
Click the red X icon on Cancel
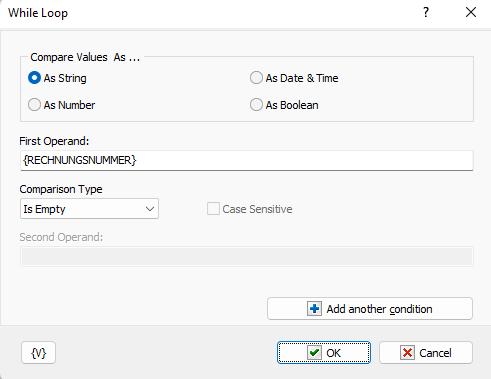pos(407,353)
